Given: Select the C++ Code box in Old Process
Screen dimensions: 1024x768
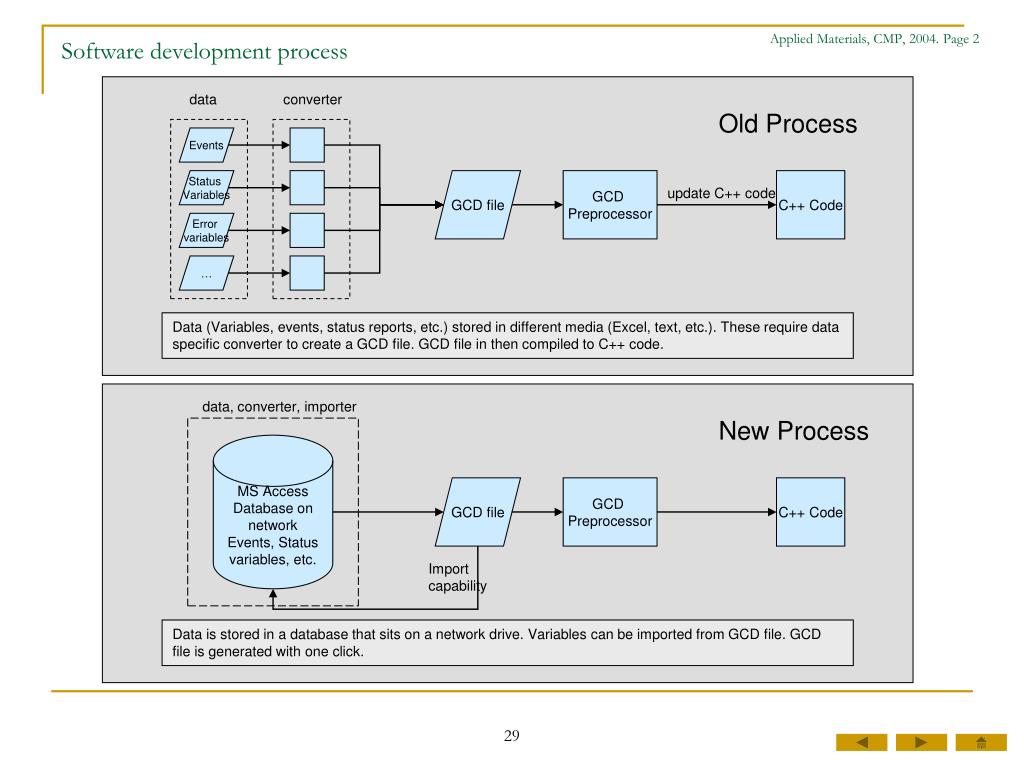Looking at the screenshot, I should click(x=810, y=204).
